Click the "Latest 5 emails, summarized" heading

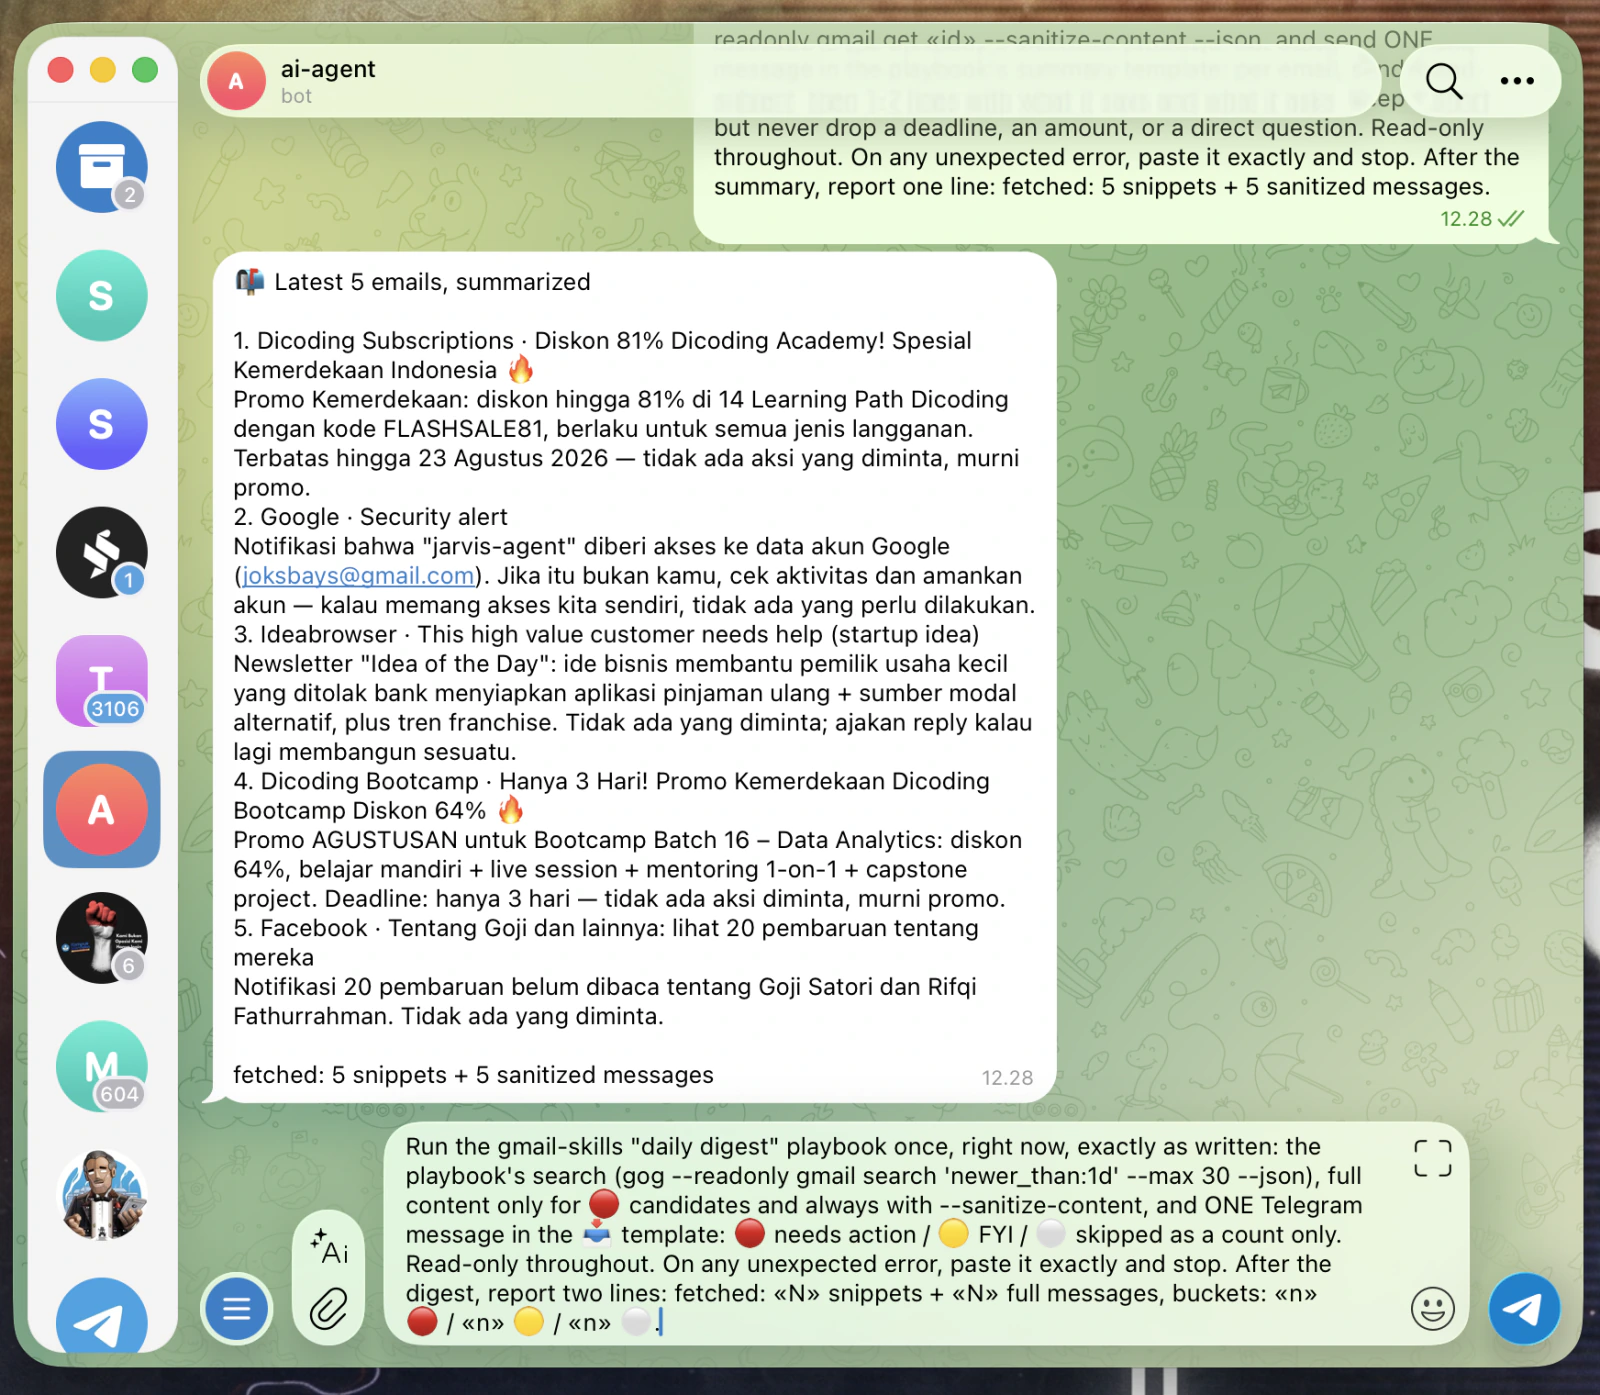(x=432, y=282)
